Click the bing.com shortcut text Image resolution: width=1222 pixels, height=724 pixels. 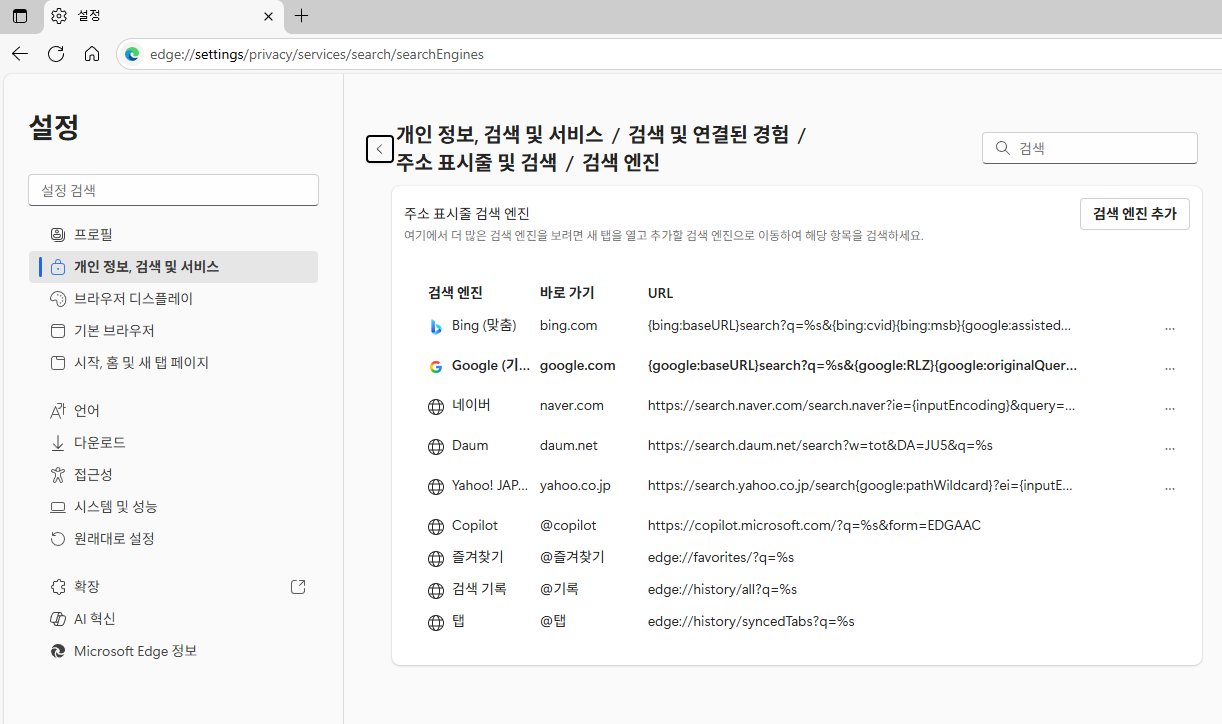[x=568, y=325]
